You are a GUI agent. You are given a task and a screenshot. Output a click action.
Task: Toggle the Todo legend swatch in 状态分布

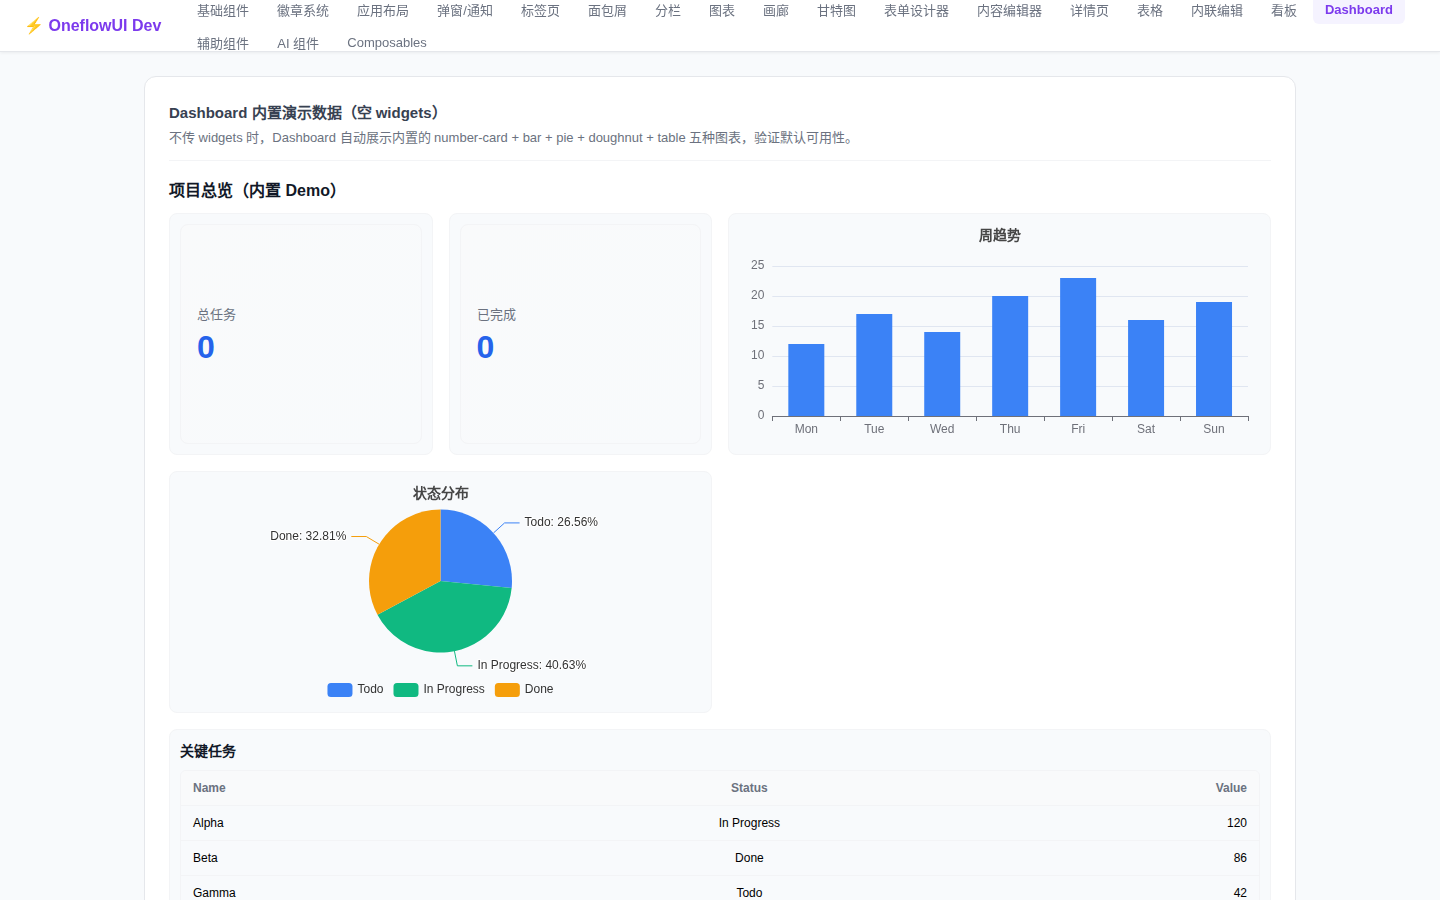tap(340, 690)
